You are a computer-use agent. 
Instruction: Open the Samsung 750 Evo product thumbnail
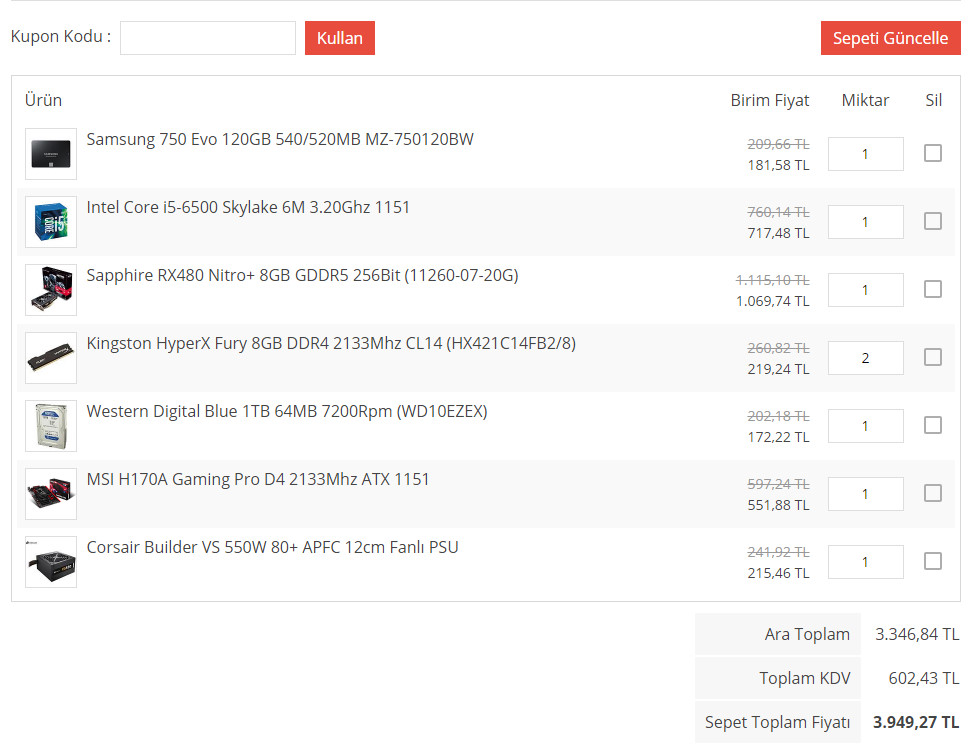tap(51, 154)
